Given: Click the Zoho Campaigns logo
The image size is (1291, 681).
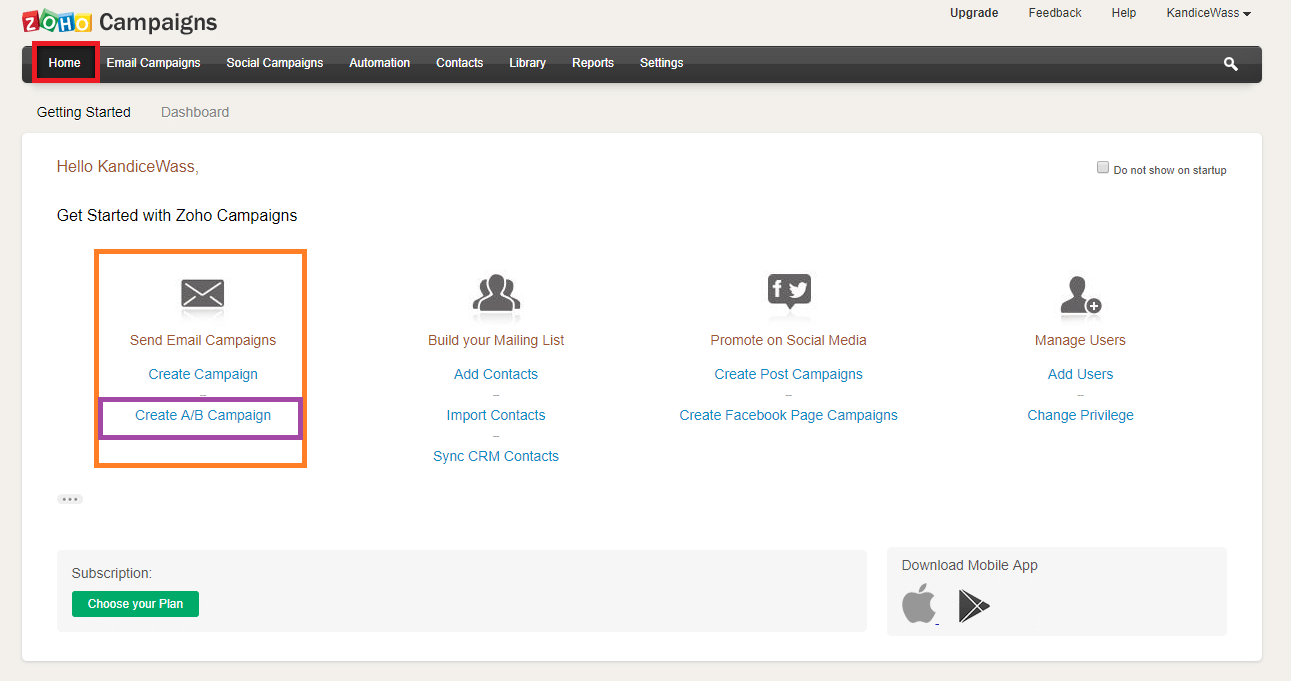Looking at the screenshot, I should click(119, 21).
